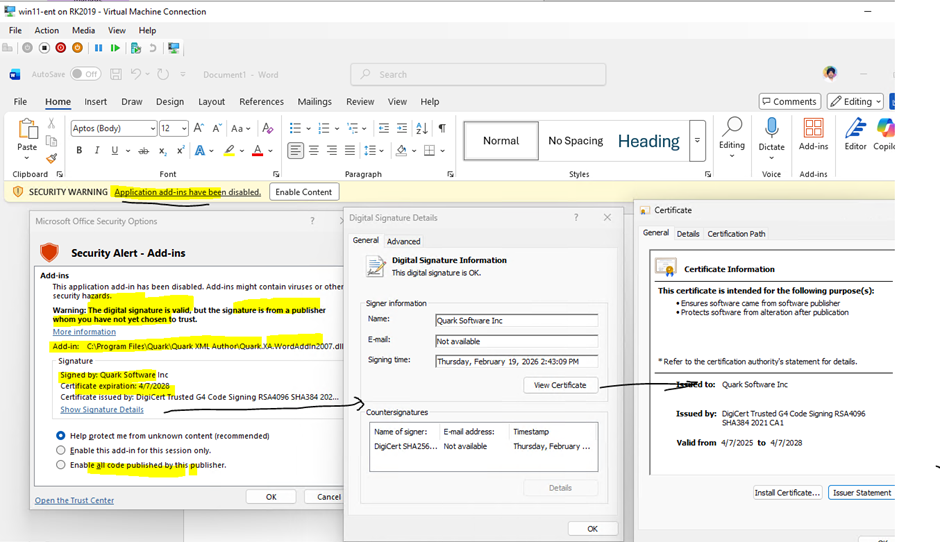The image size is (940, 542).
Task: Select 'Enable this add-in for this session only'
Action: point(62,450)
